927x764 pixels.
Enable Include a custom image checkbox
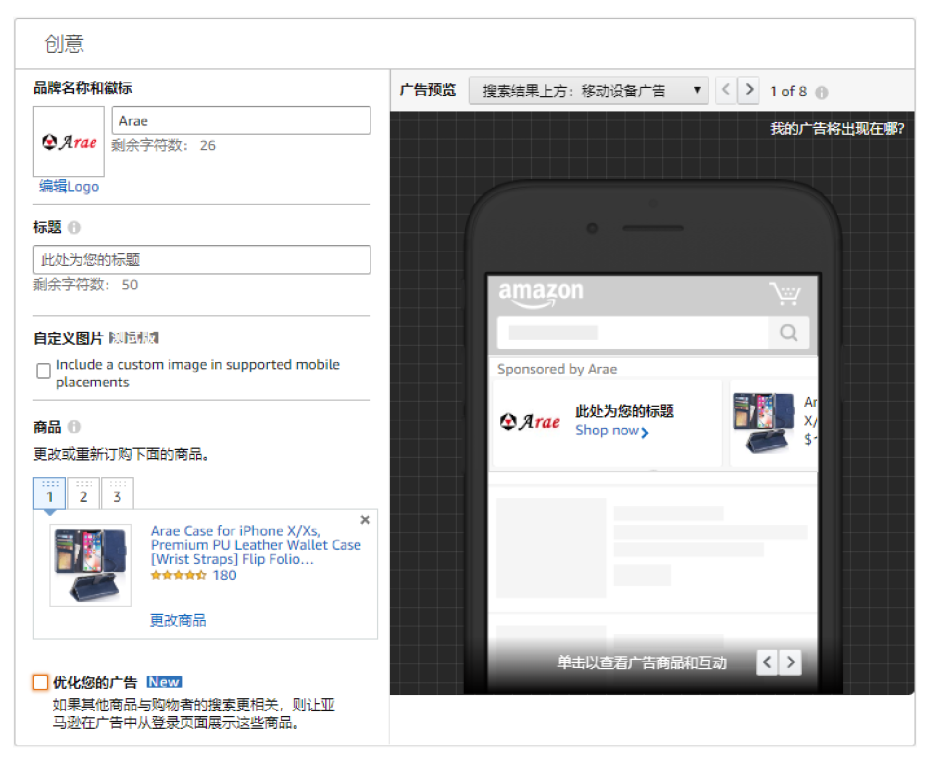(x=43, y=371)
